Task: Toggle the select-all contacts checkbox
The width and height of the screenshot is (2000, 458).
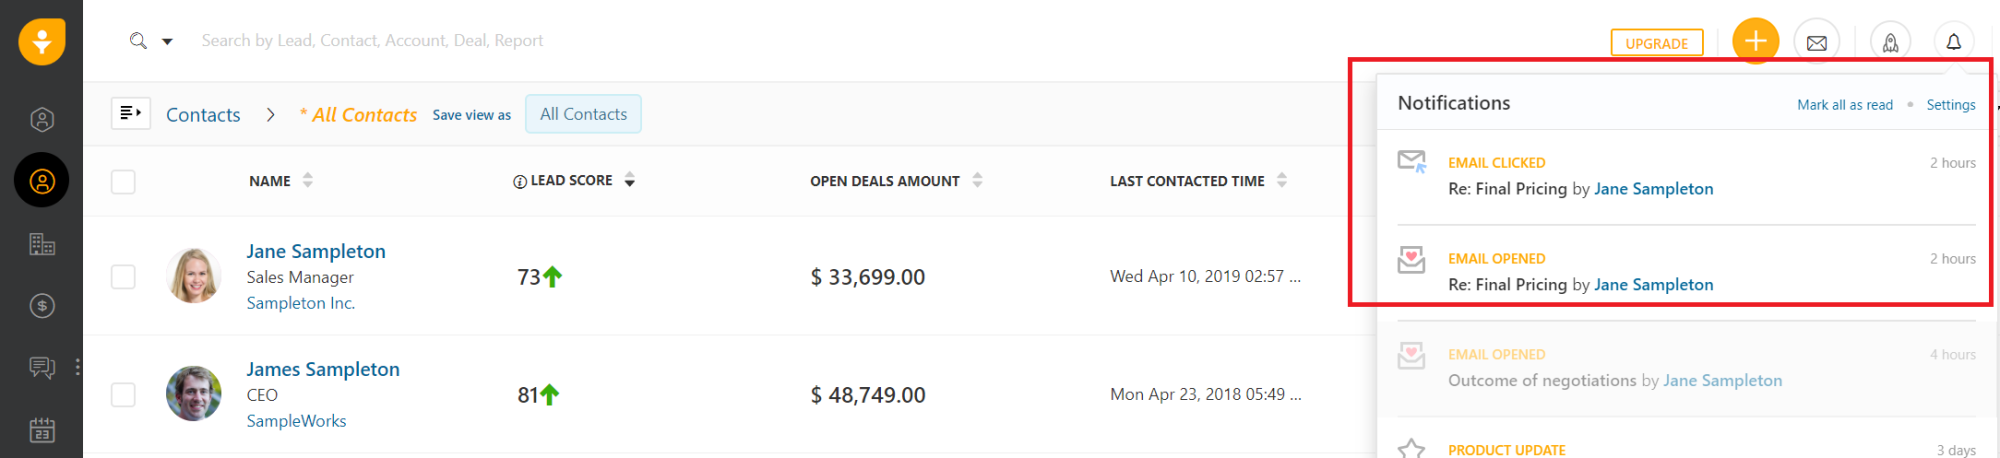Action: (x=123, y=182)
